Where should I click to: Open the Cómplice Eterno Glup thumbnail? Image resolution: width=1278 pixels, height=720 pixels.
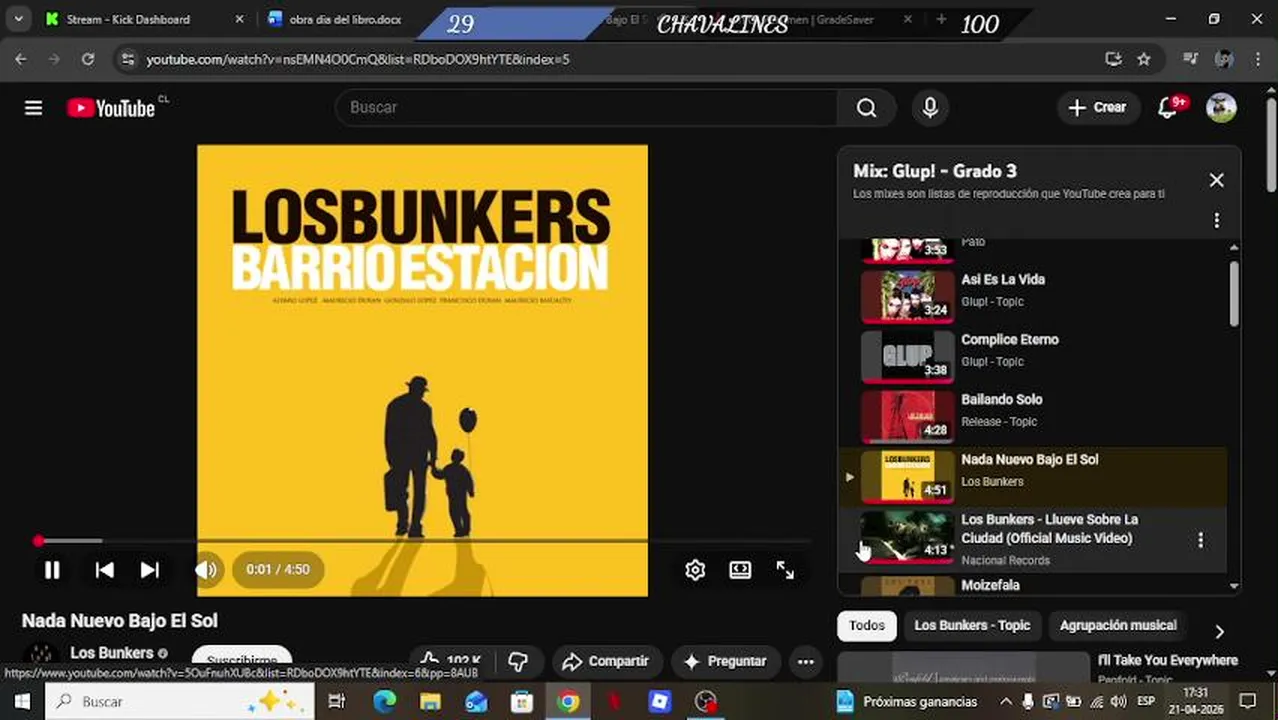908,356
